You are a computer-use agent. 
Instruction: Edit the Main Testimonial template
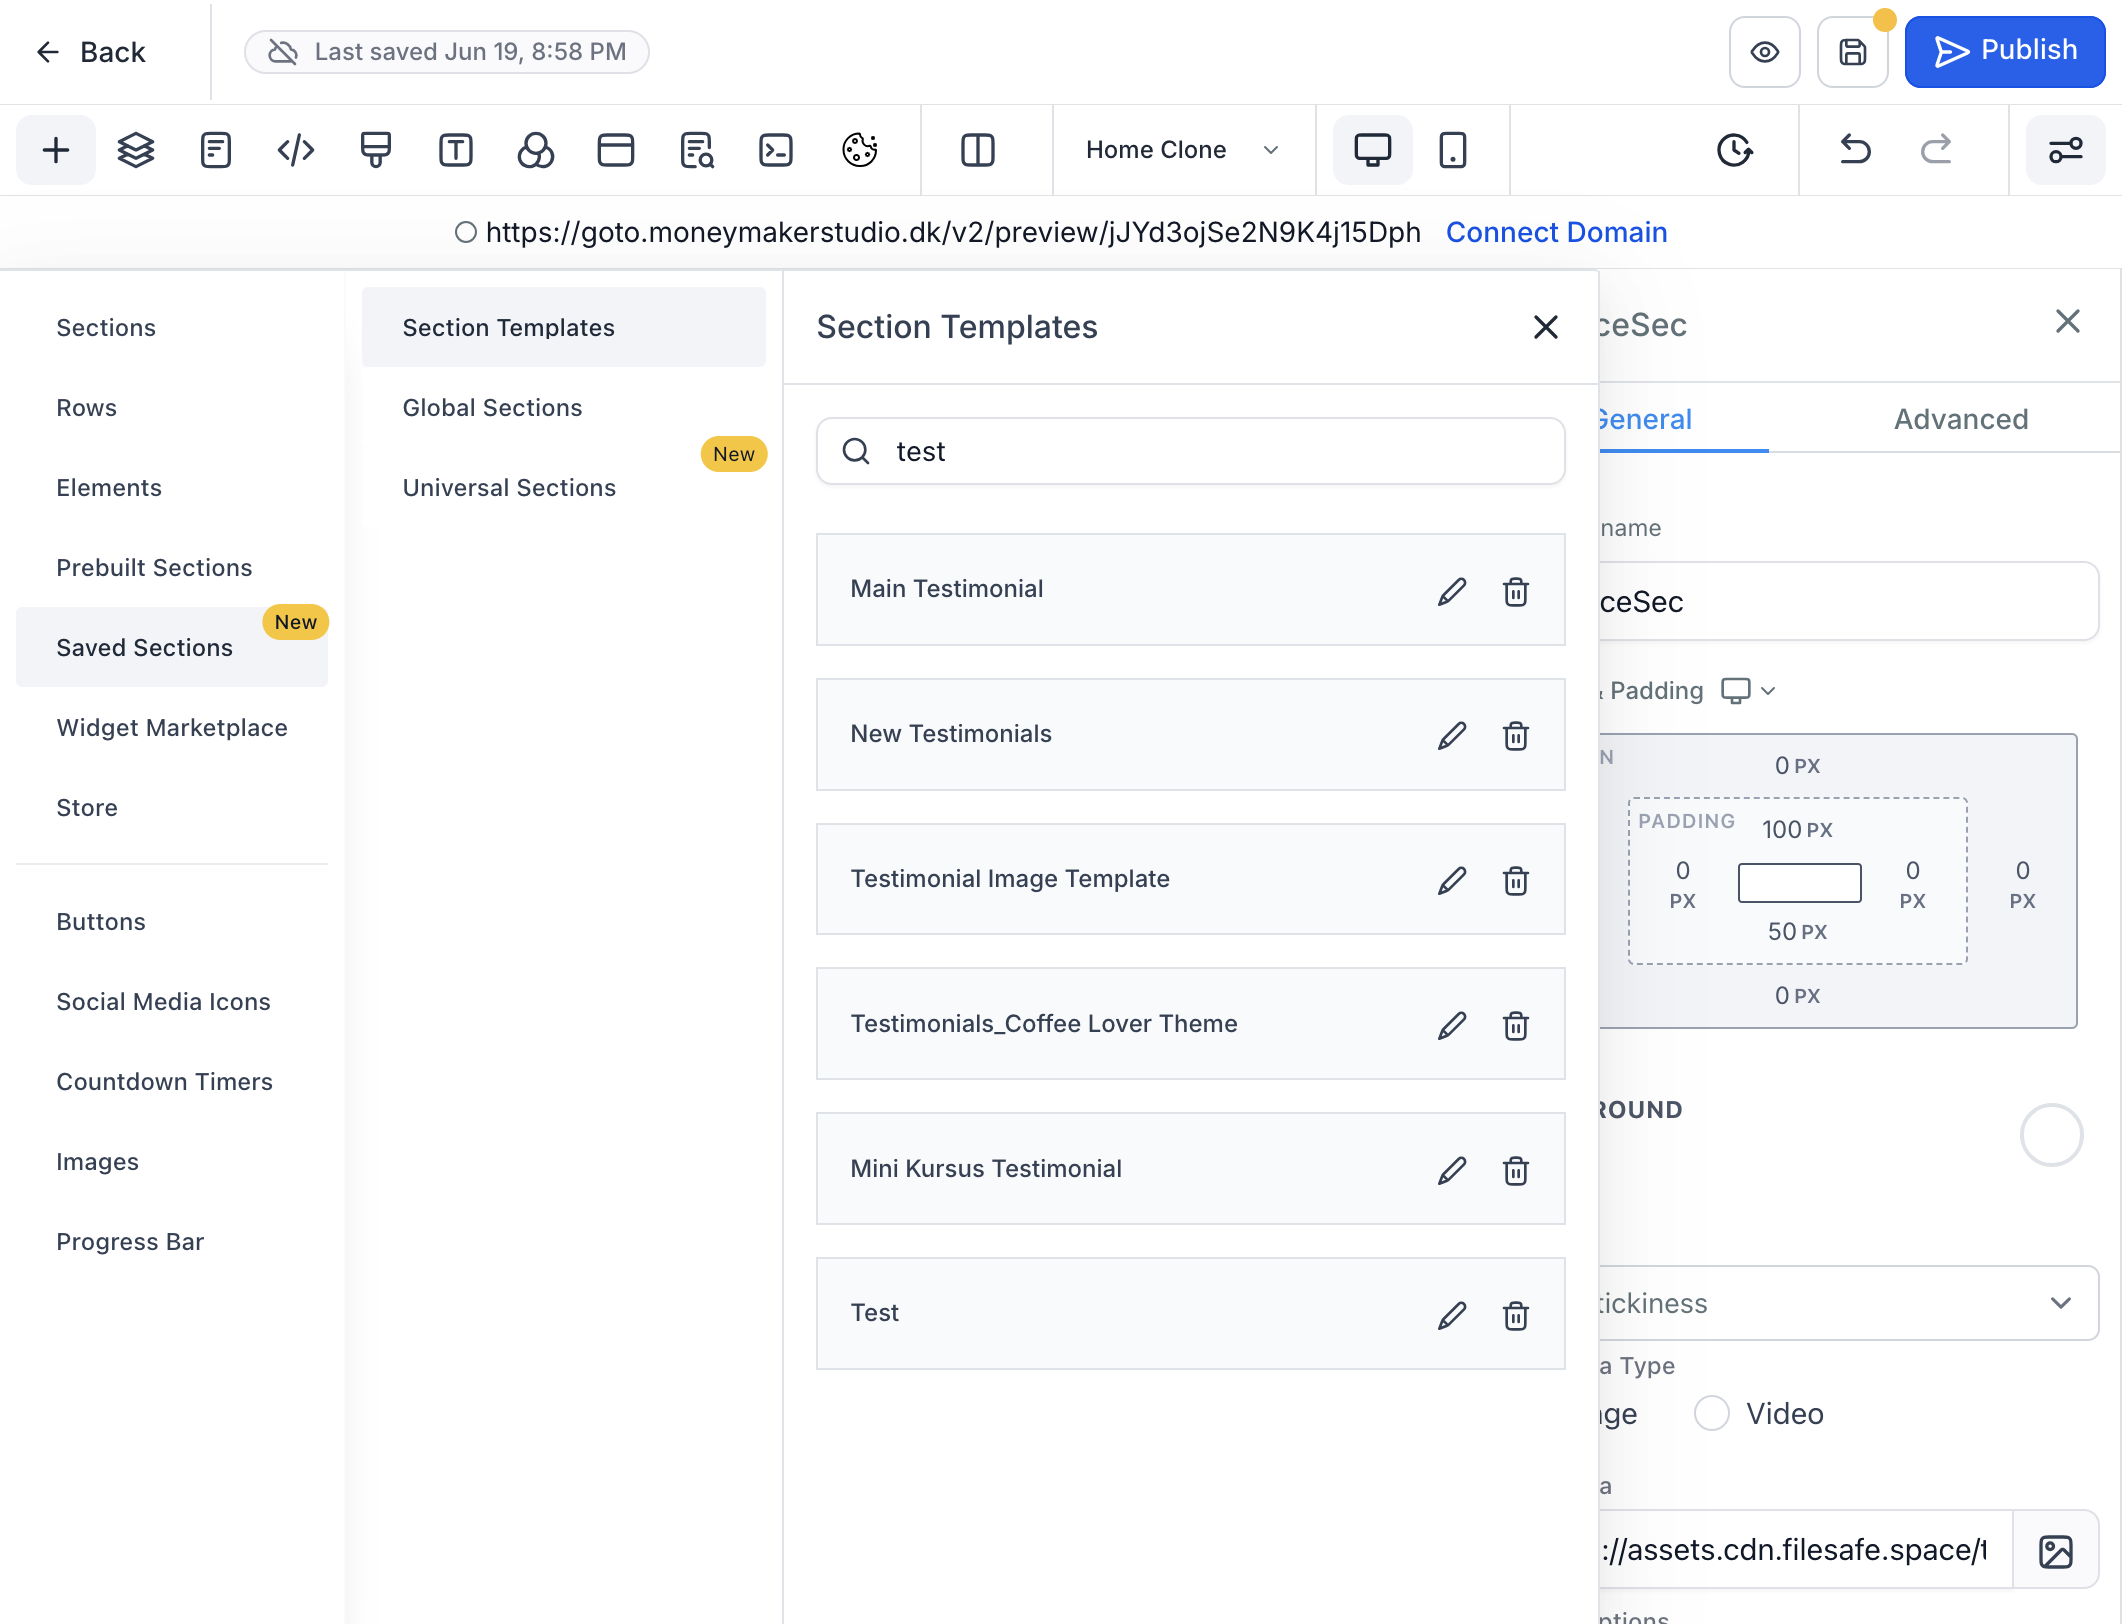tap(1452, 591)
